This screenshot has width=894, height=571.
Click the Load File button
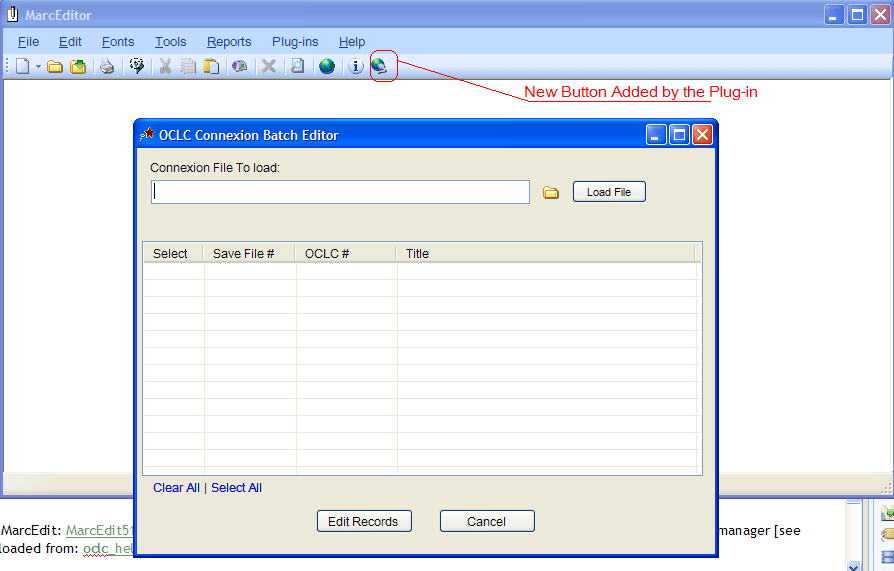pyautogui.click(x=609, y=192)
